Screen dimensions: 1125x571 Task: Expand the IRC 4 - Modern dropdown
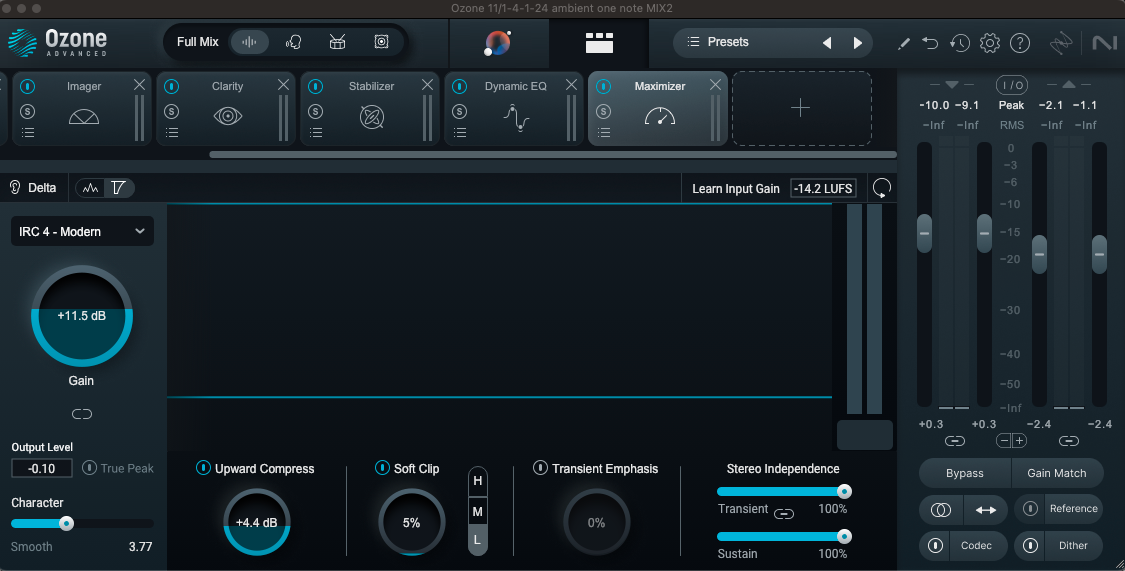coord(82,231)
